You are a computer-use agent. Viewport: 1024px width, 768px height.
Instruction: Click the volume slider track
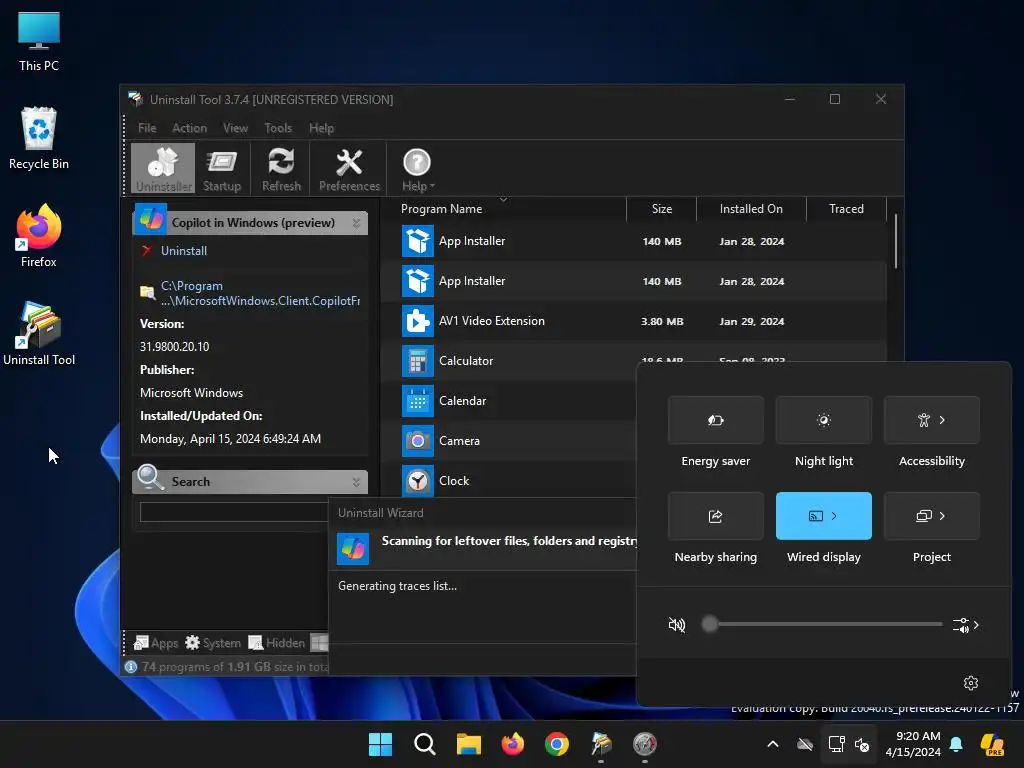point(825,624)
